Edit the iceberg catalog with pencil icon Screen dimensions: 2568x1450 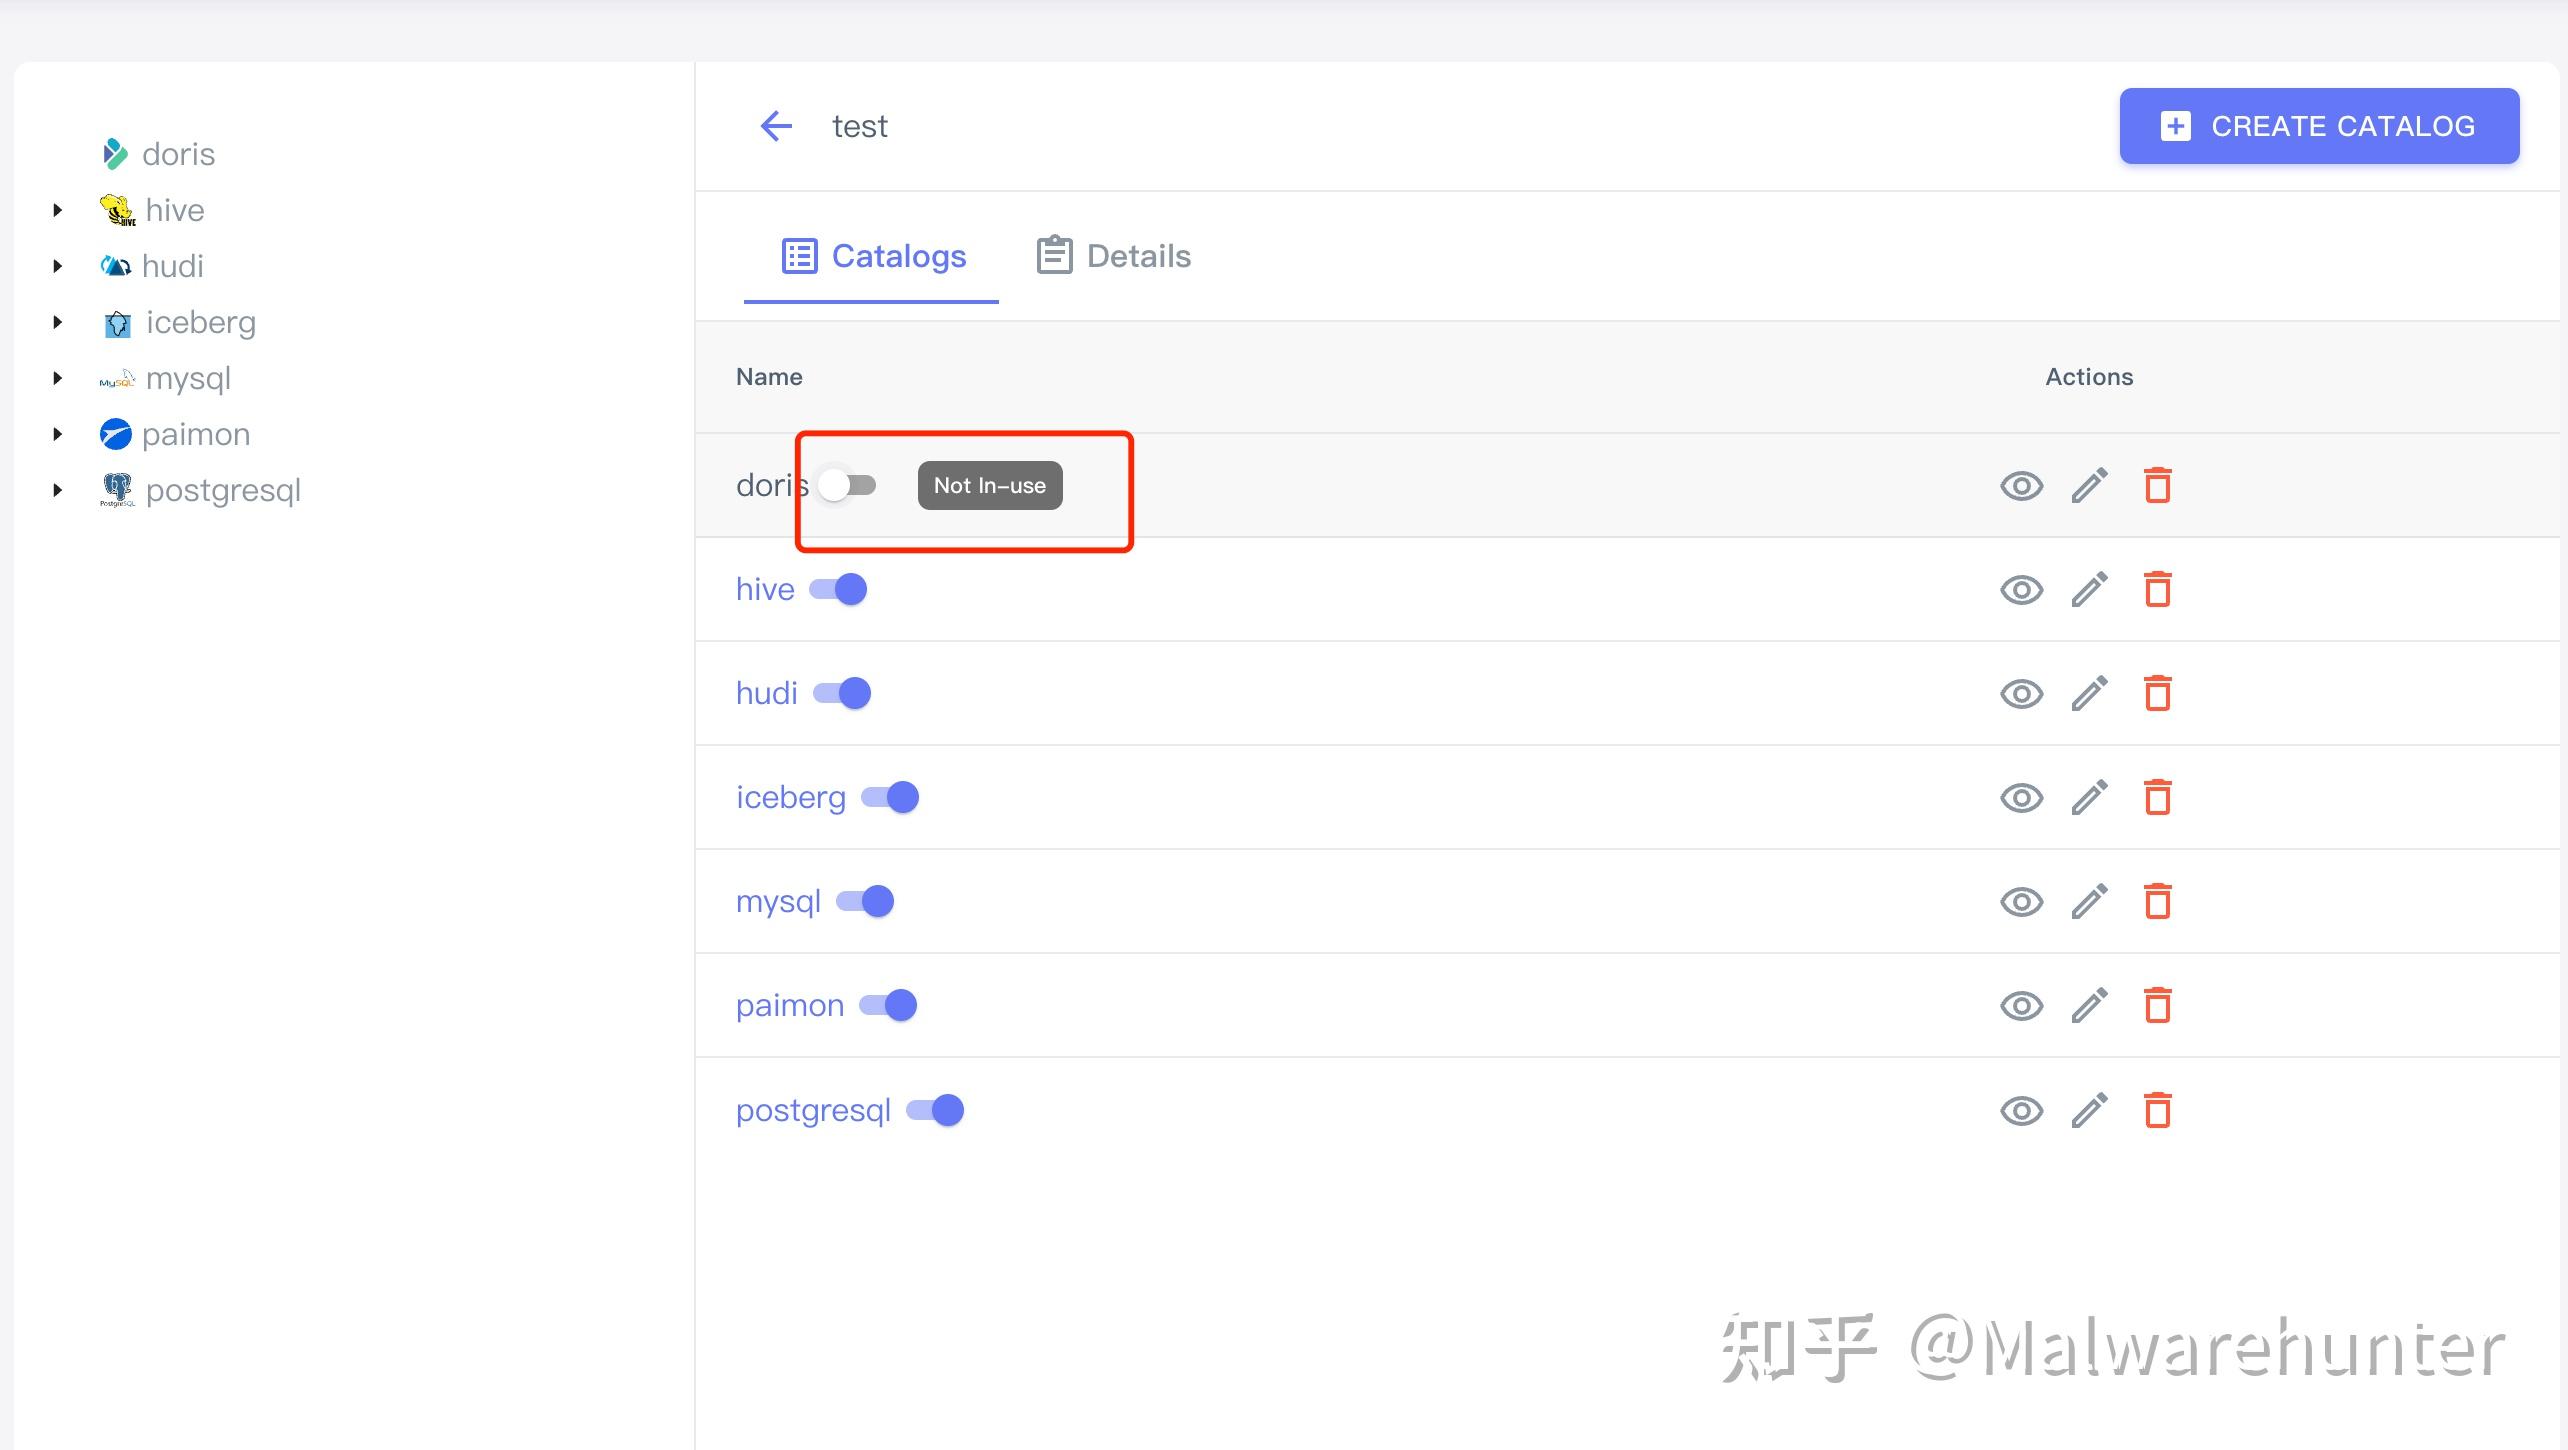coord(2089,798)
